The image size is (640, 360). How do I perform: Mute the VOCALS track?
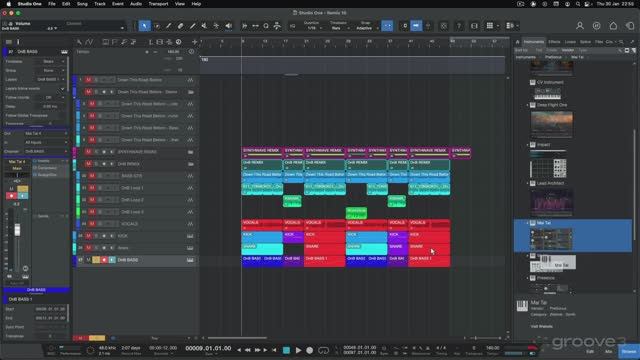[x=92, y=224]
